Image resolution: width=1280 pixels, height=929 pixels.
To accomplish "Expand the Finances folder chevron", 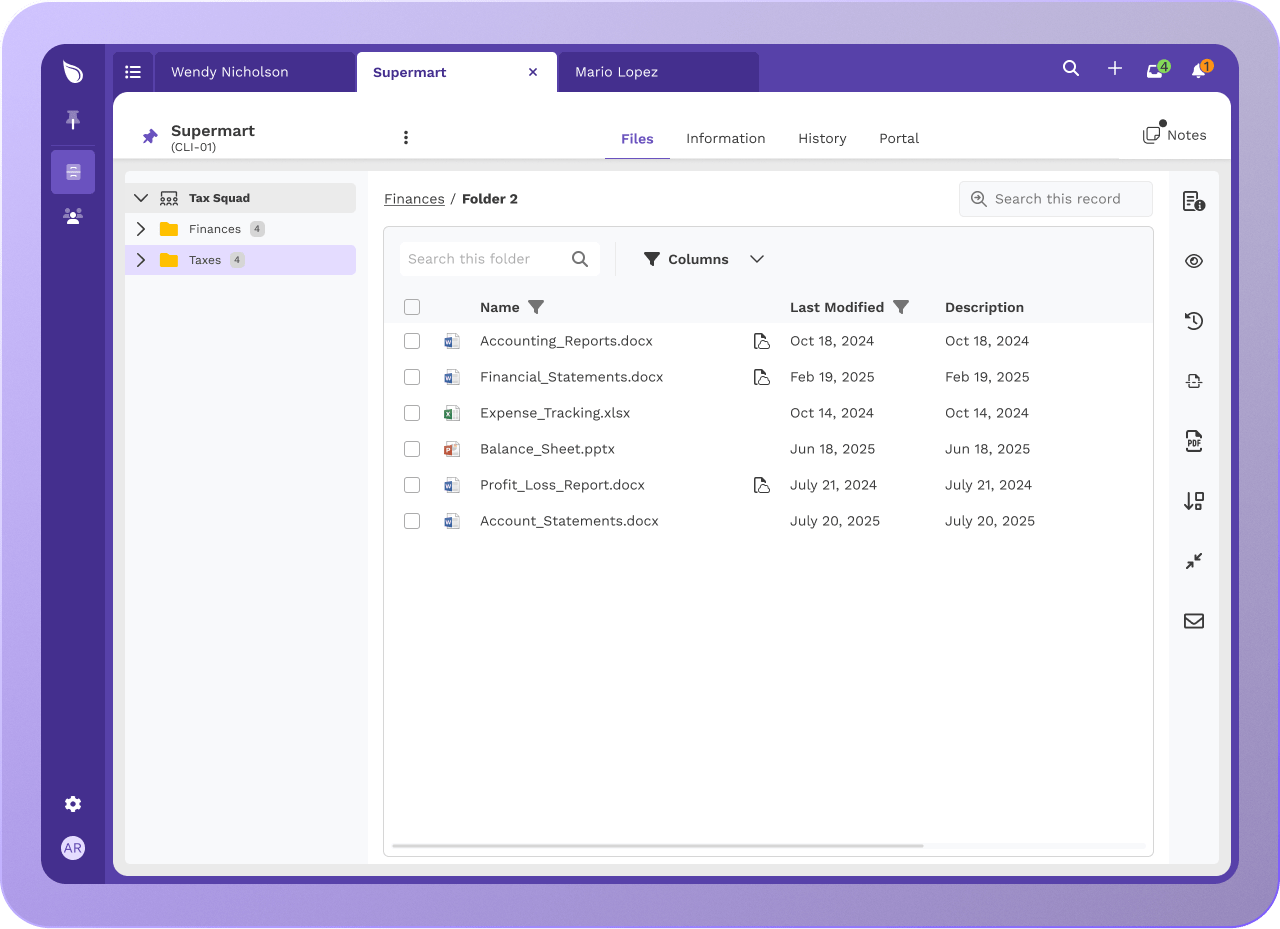I will click(x=141, y=229).
